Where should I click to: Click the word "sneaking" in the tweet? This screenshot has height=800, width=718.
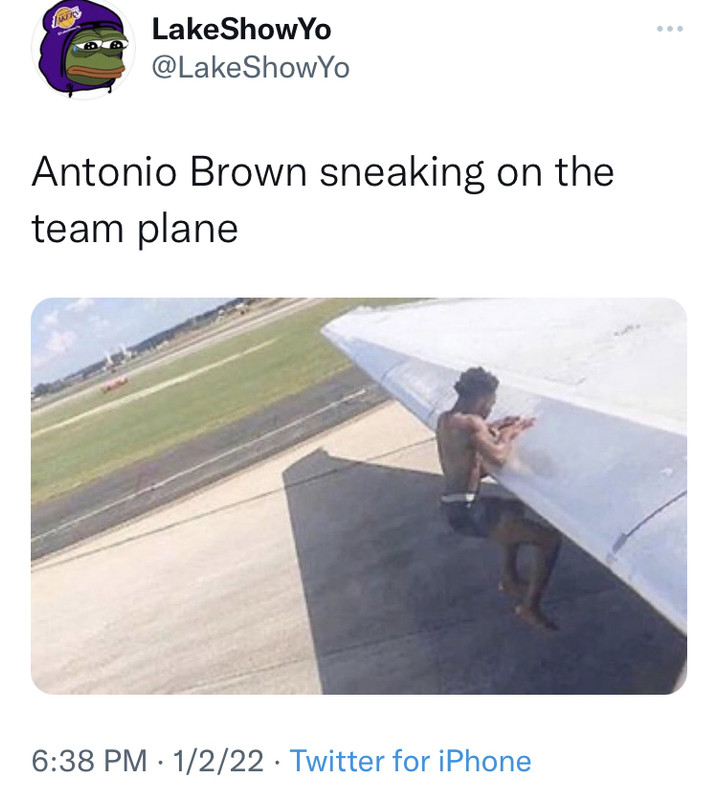(402, 173)
